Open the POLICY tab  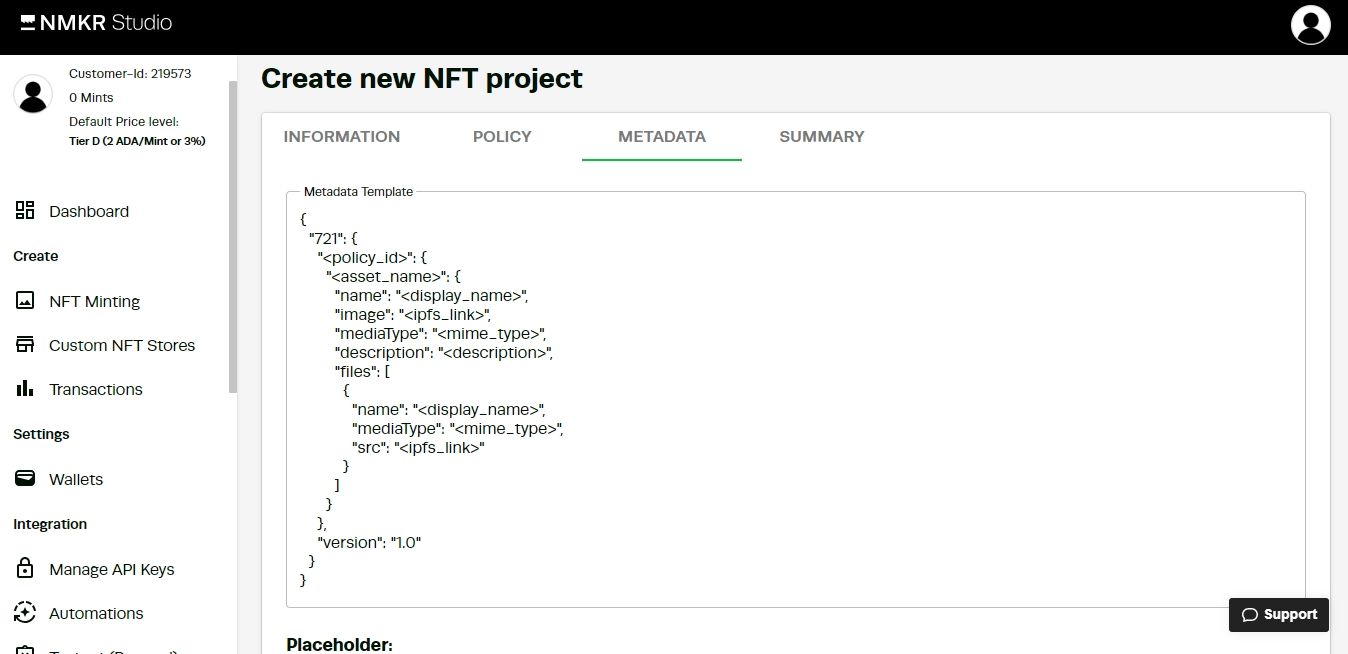(501, 136)
